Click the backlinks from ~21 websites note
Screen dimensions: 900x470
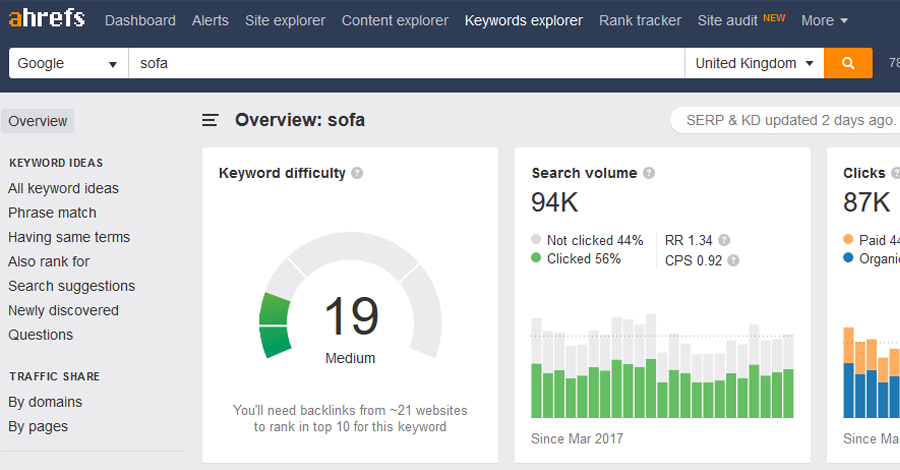tap(350, 418)
